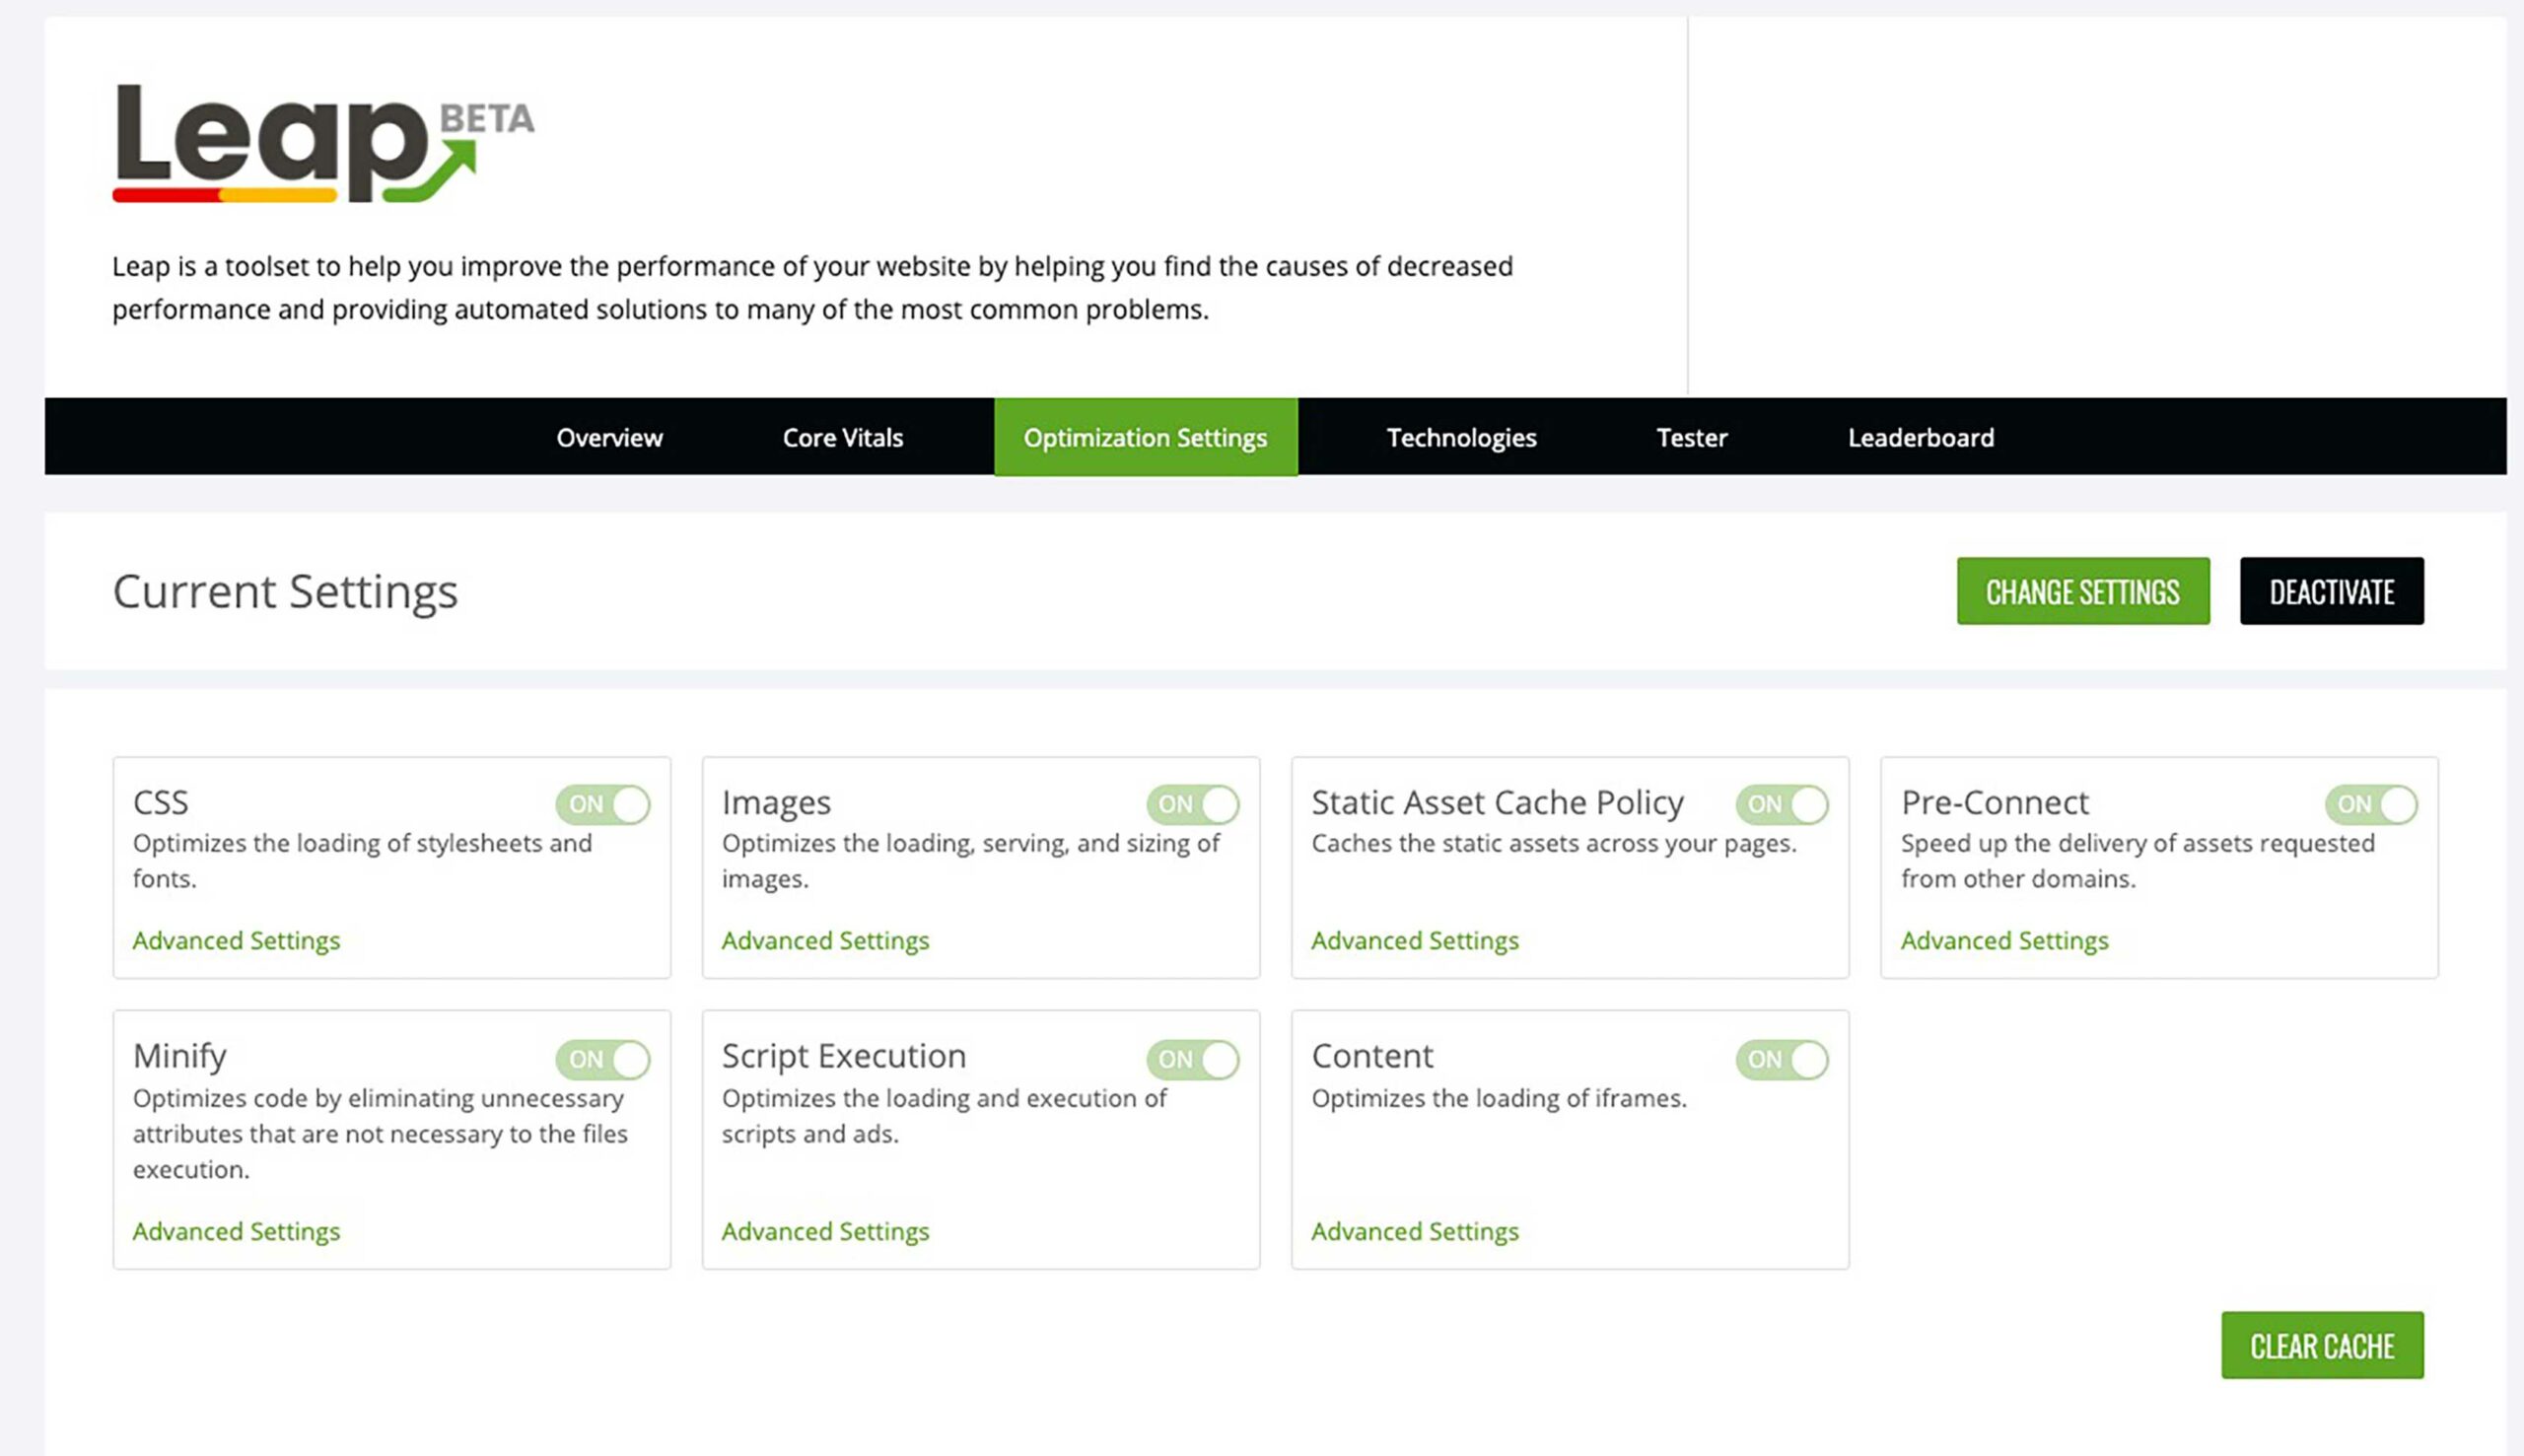This screenshot has width=2524, height=1456.
Task: Click the Current Settings heading
Action: pos(285,591)
